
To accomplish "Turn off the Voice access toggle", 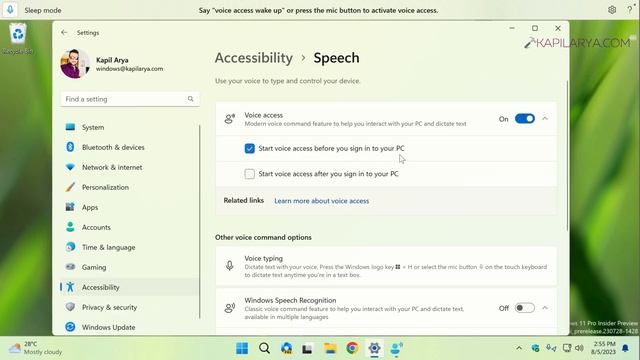I will pyautogui.click(x=525, y=119).
